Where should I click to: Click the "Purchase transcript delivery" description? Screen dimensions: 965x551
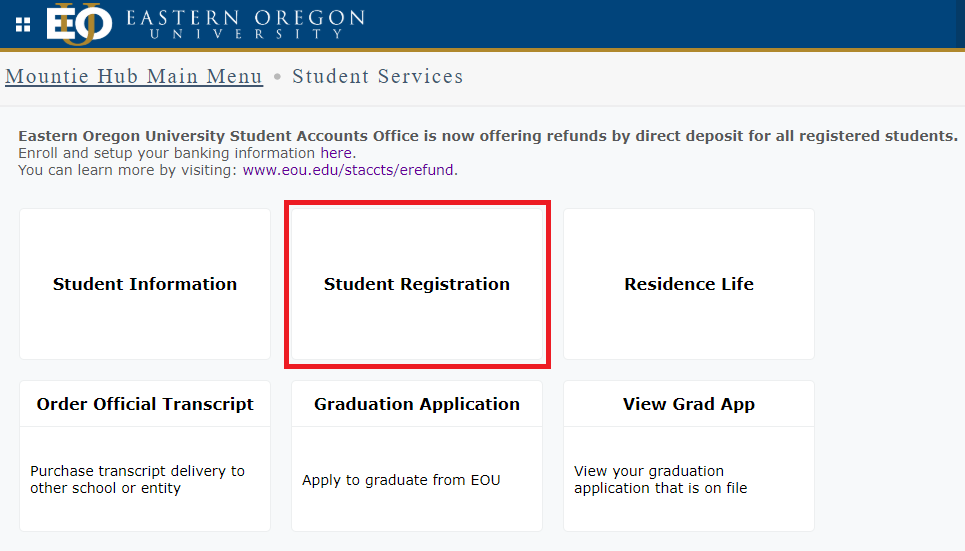pyautogui.click(x=137, y=479)
